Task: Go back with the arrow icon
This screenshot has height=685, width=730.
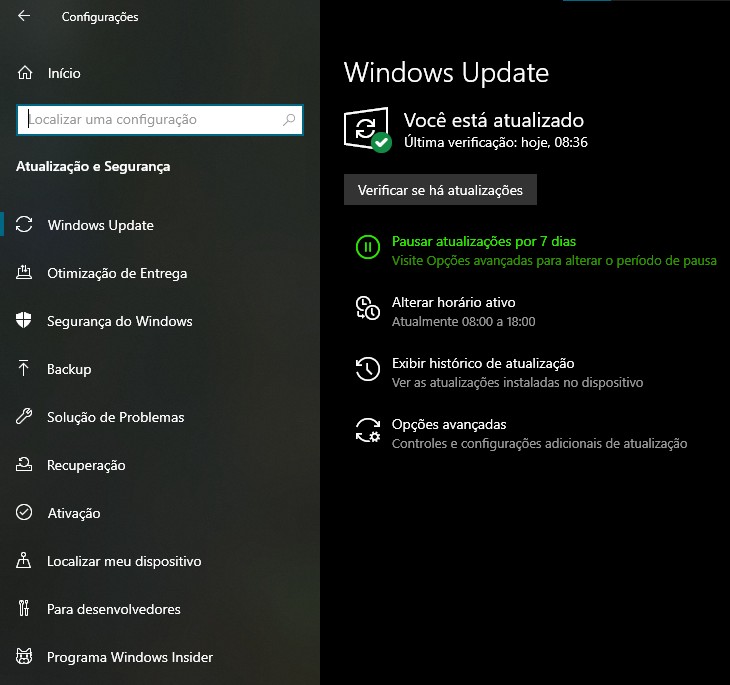Action: click(24, 16)
